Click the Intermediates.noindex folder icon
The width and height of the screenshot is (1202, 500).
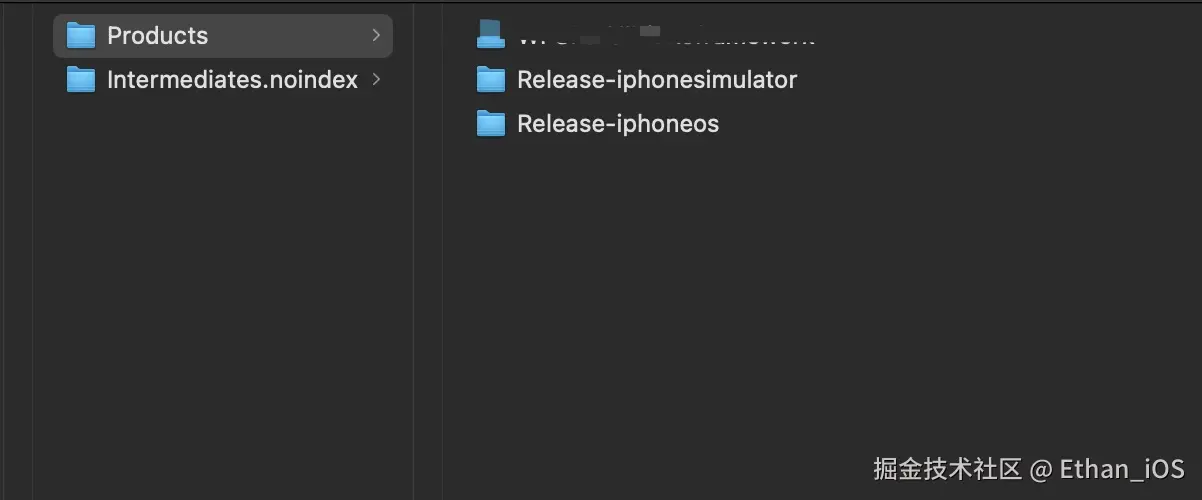coord(80,80)
